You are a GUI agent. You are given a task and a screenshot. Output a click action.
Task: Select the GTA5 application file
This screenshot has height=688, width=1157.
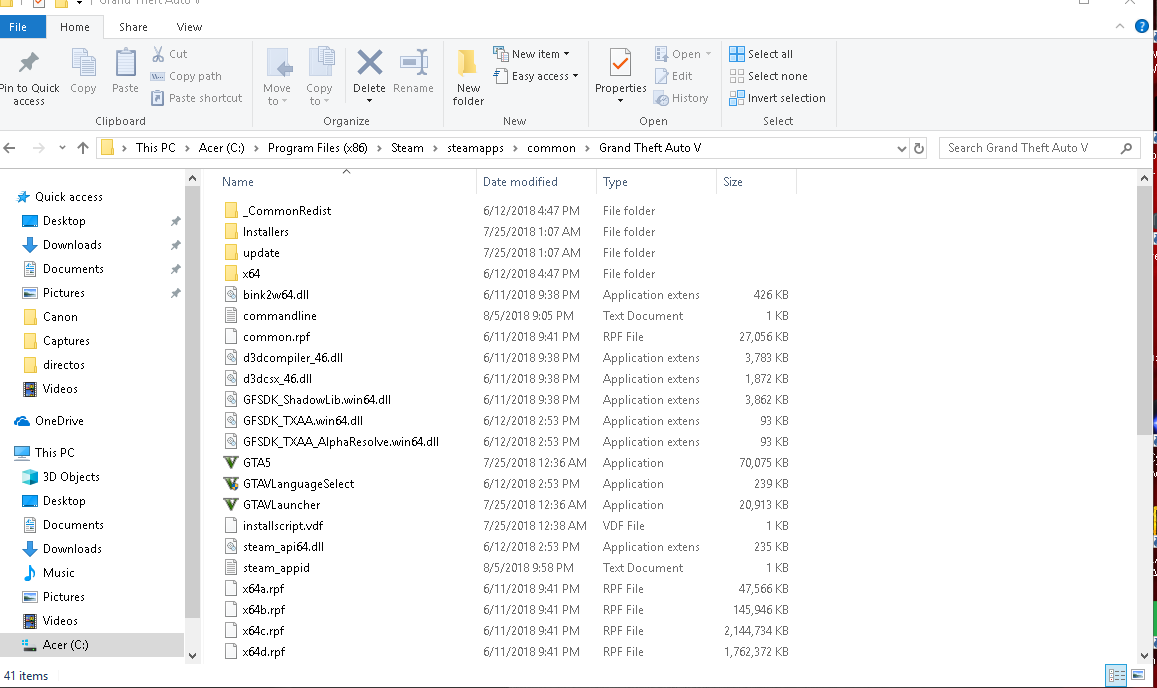(x=256, y=463)
